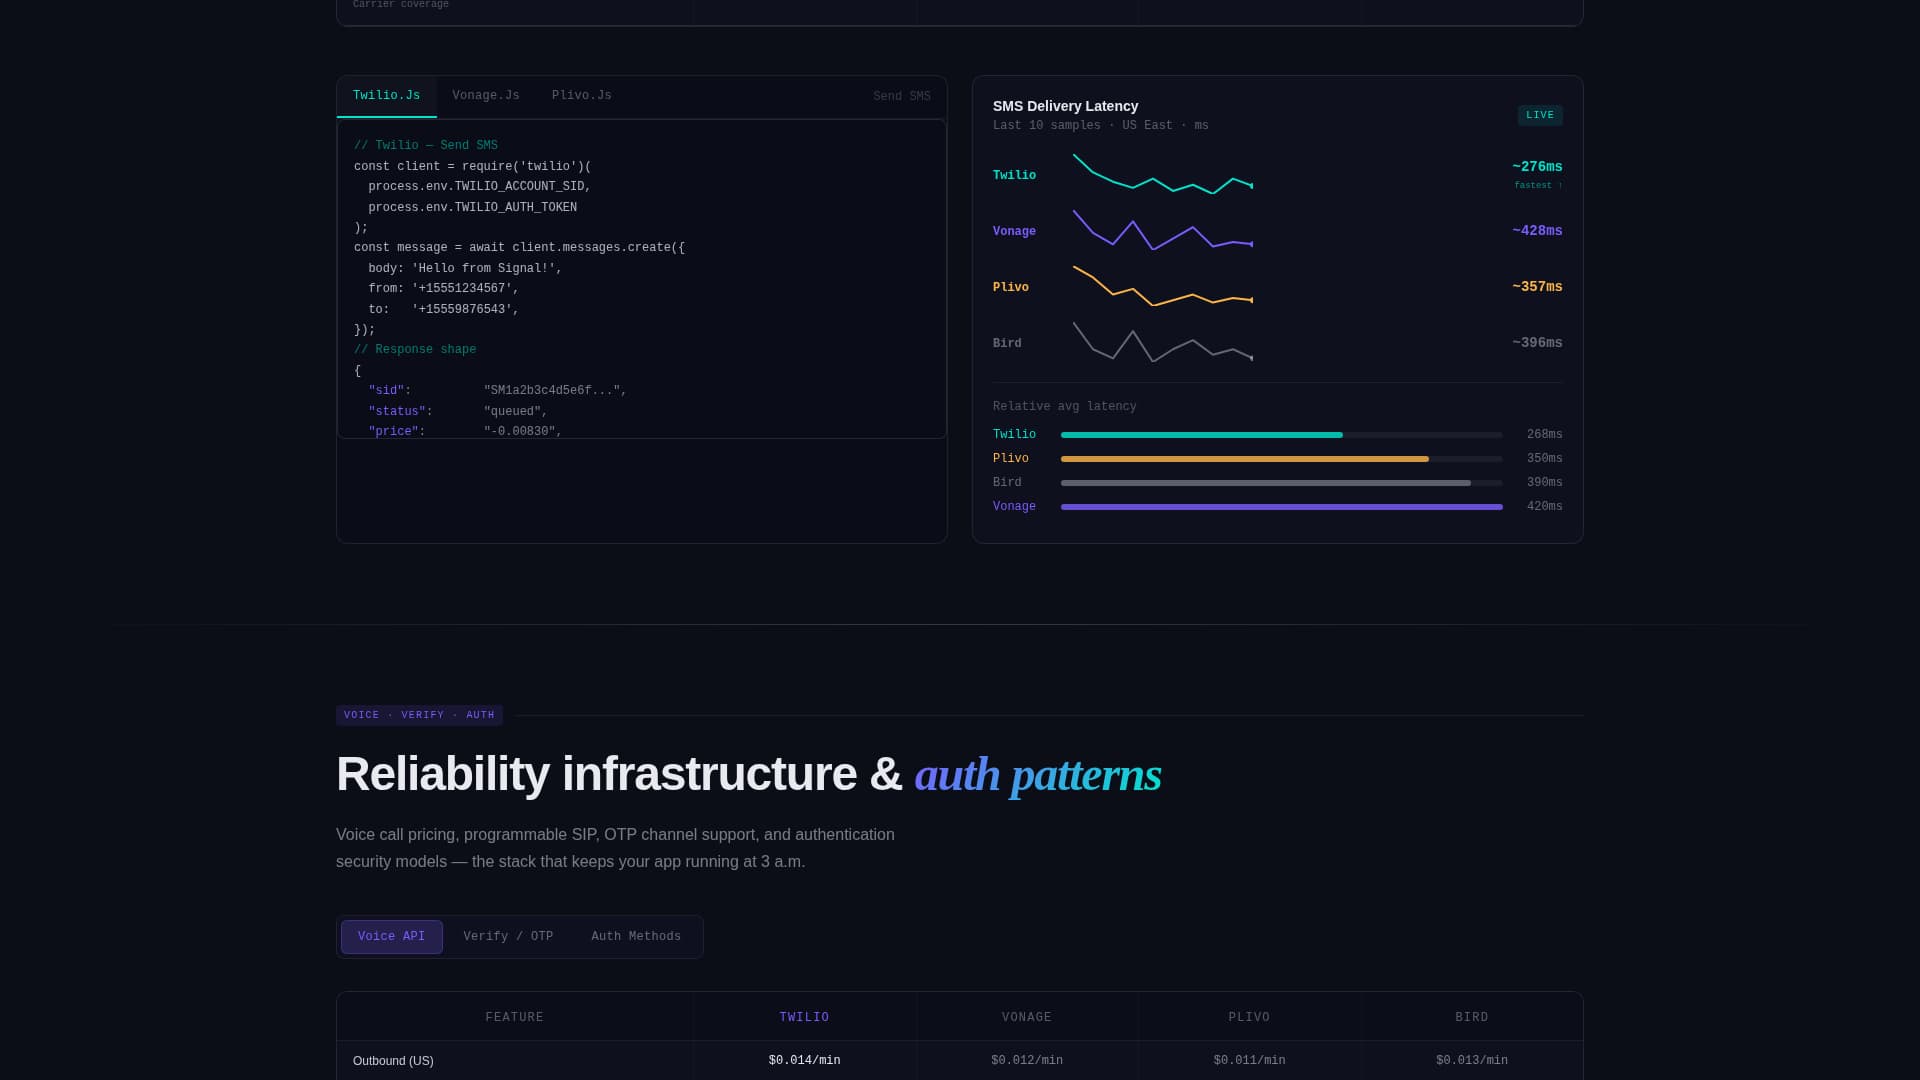Click the VOICE · VERIFY · AUTH badge
This screenshot has height=1080, width=1920.
pyautogui.click(x=419, y=715)
